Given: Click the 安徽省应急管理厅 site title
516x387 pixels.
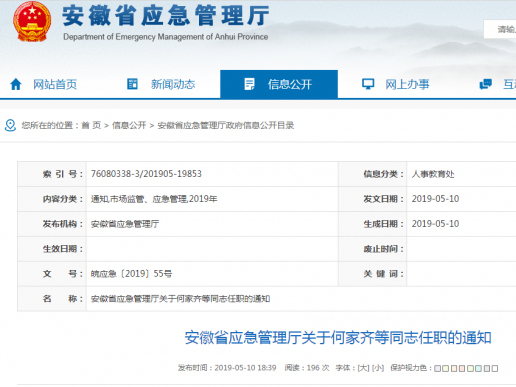Looking at the screenshot, I should (x=166, y=15).
